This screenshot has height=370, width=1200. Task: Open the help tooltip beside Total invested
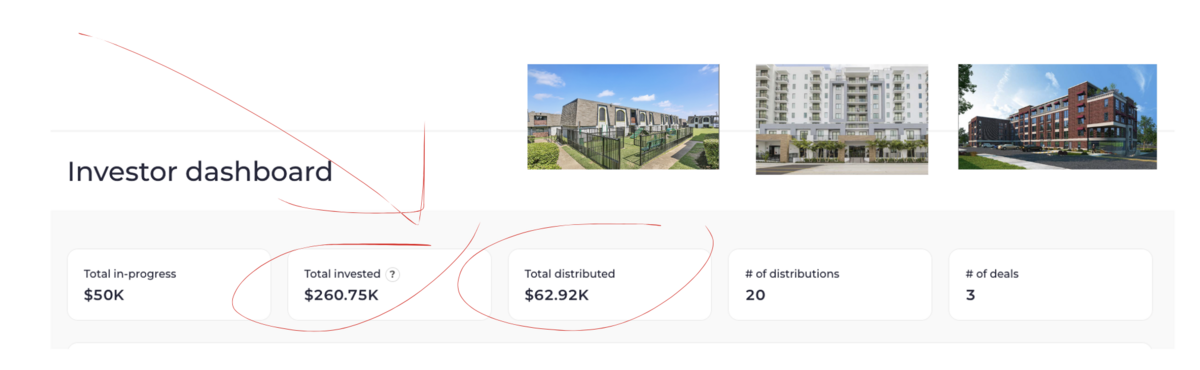[x=393, y=274]
